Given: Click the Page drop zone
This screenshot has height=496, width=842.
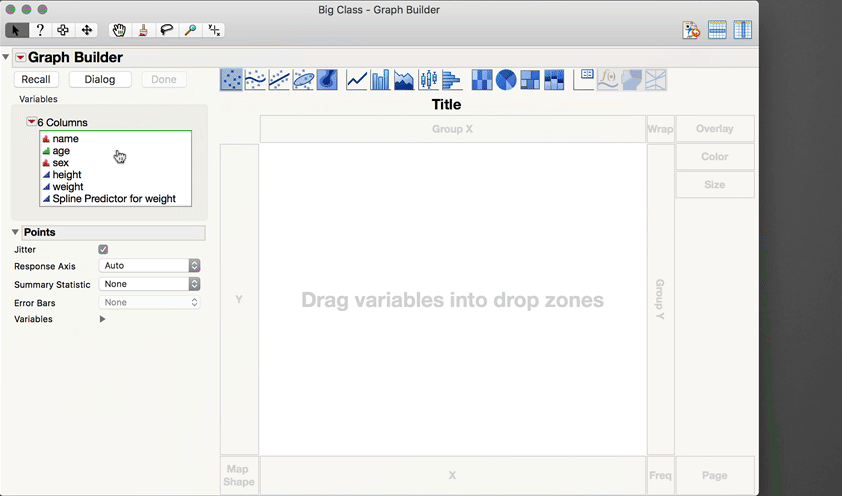Looking at the screenshot, I should [715, 475].
